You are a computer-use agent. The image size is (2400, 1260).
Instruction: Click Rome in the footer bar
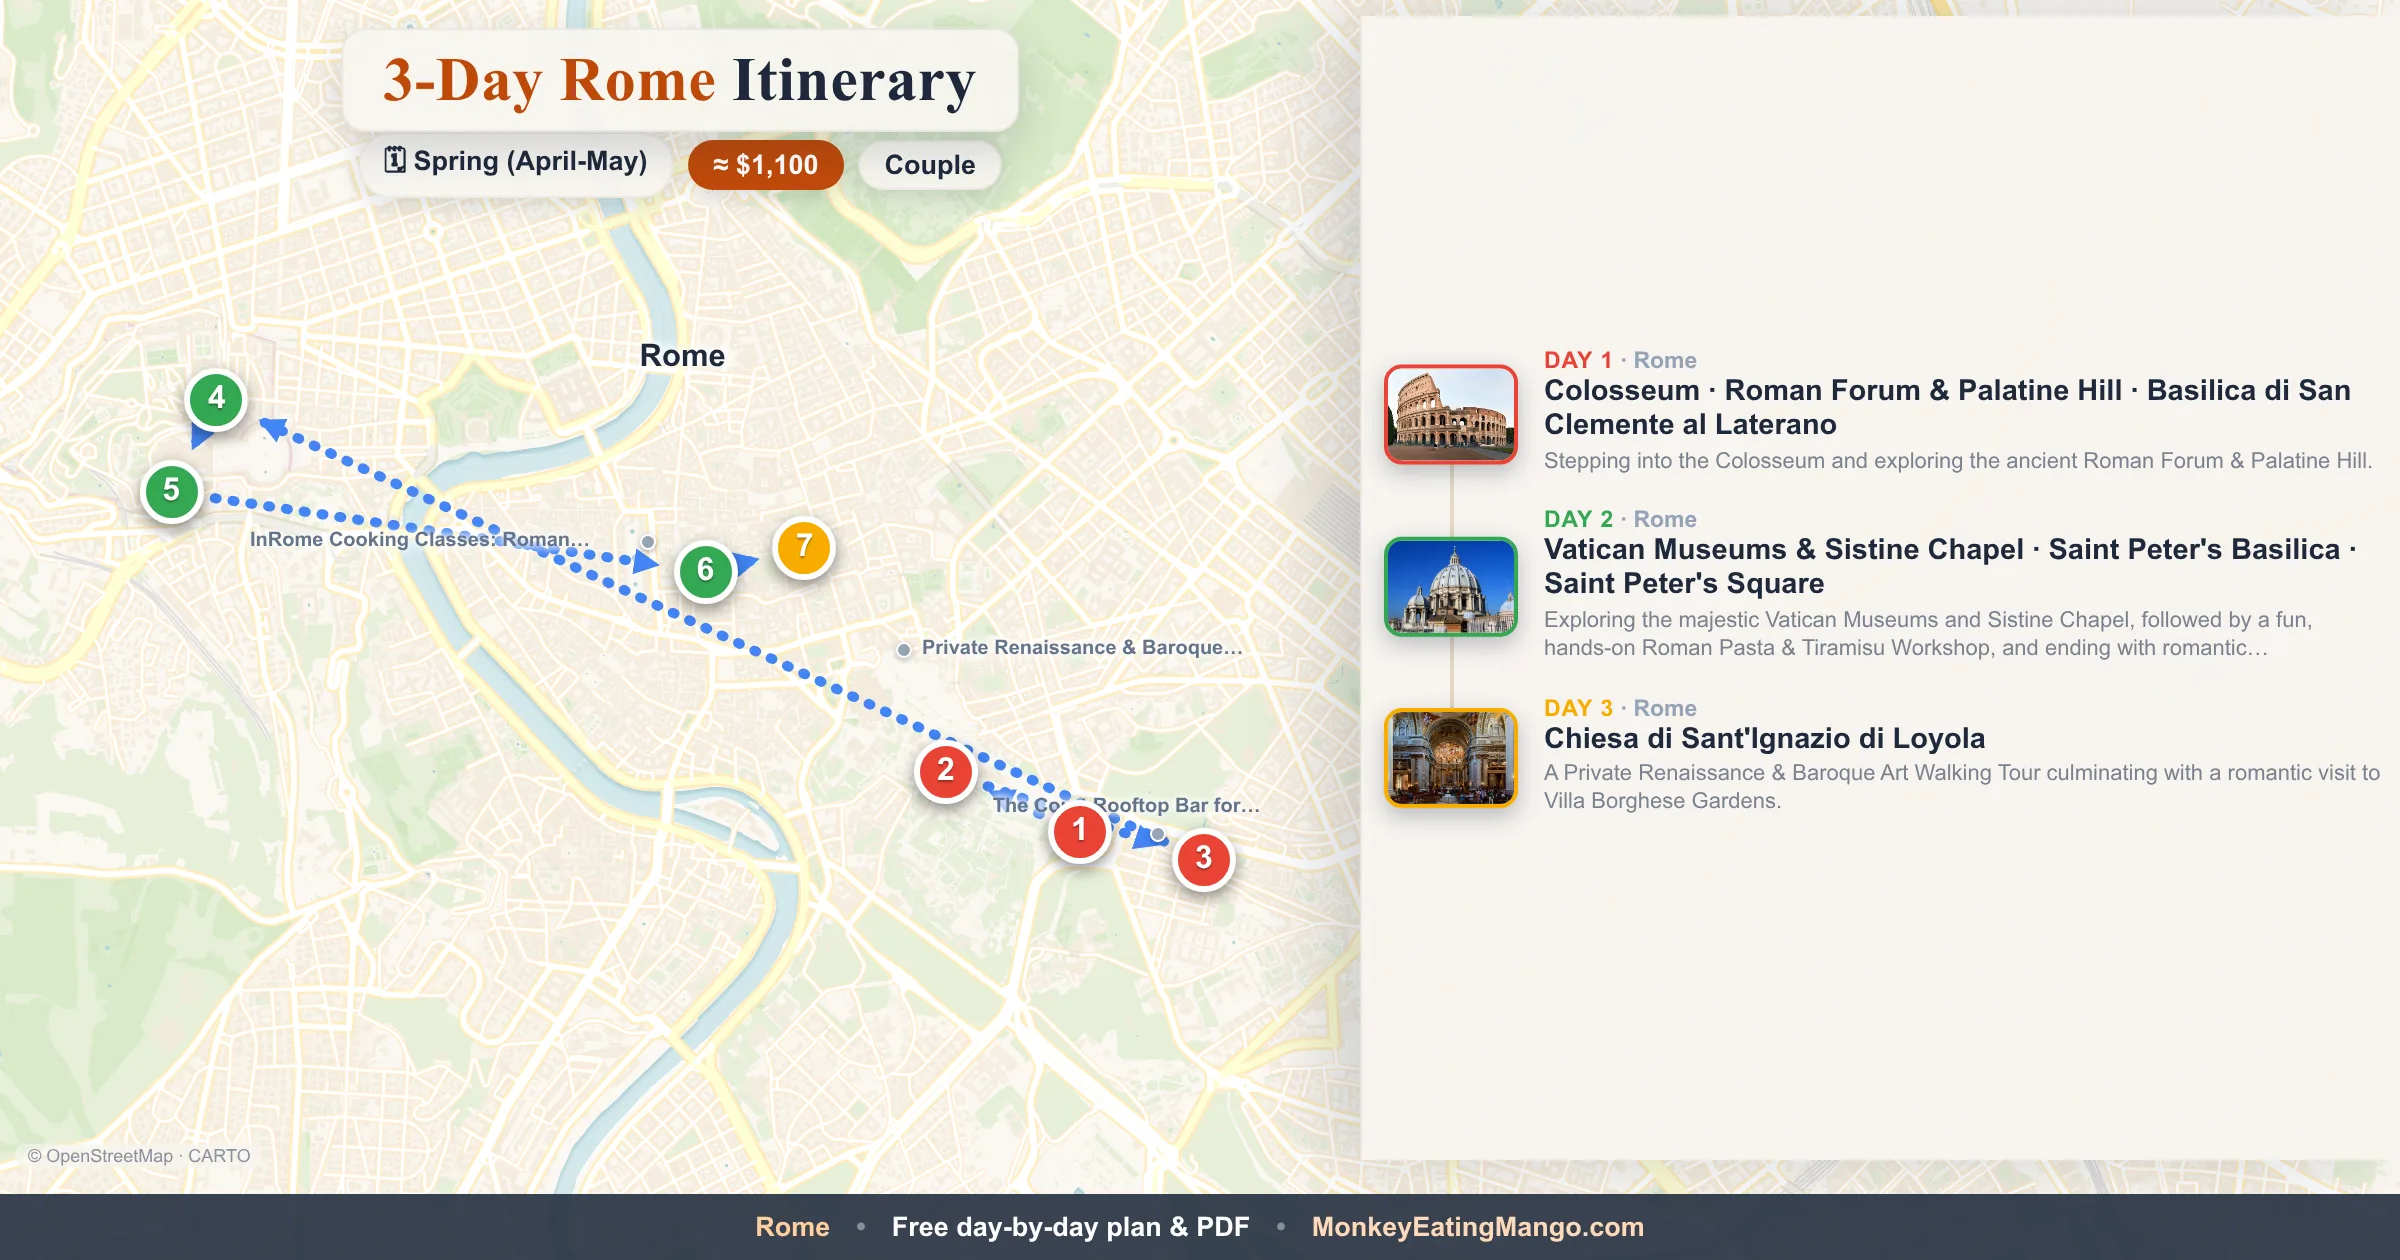point(792,1227)
